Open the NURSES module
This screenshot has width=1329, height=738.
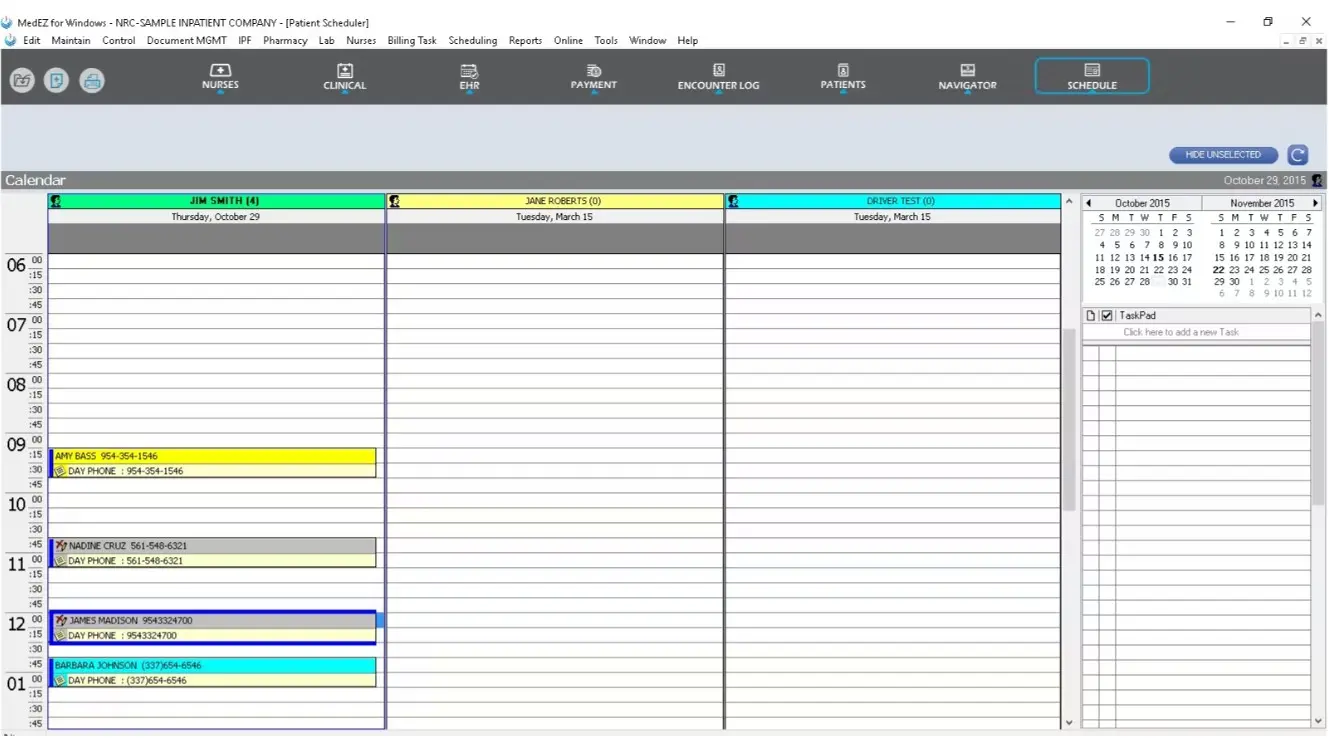(219, 75)
